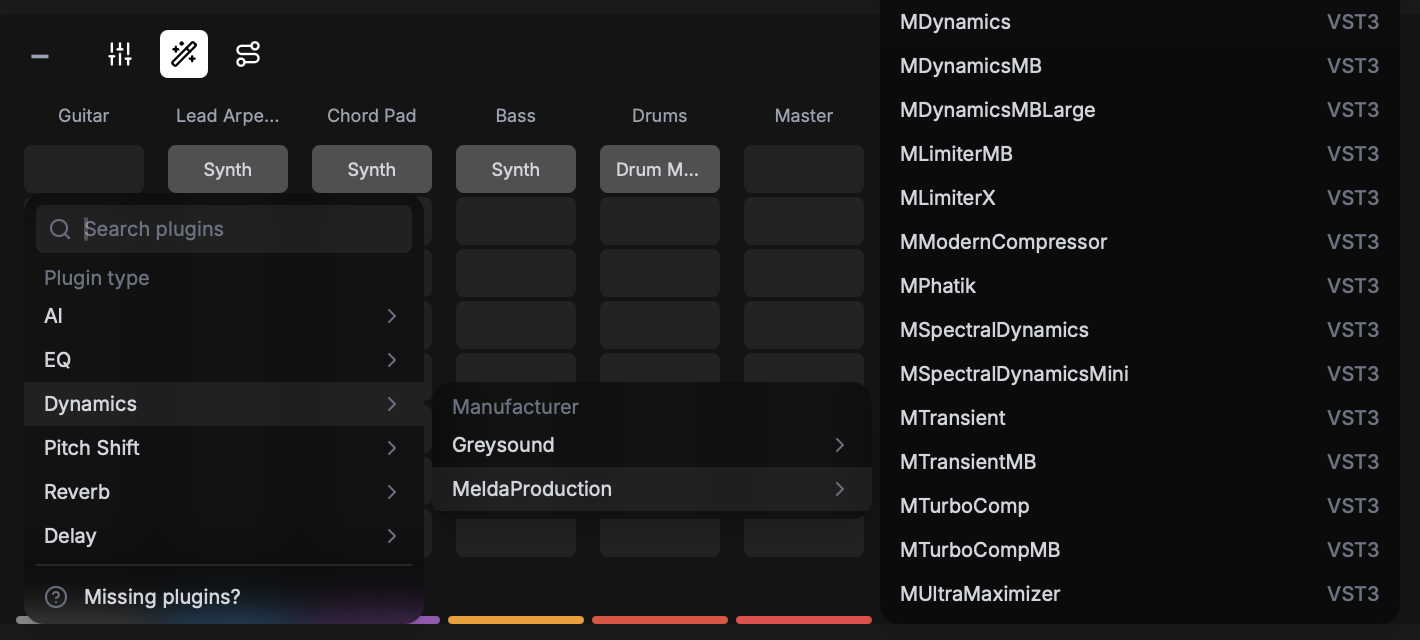Click the mixer faders icon
Viewport: 1420px width, 640px height.
click(x=120, y=54)
